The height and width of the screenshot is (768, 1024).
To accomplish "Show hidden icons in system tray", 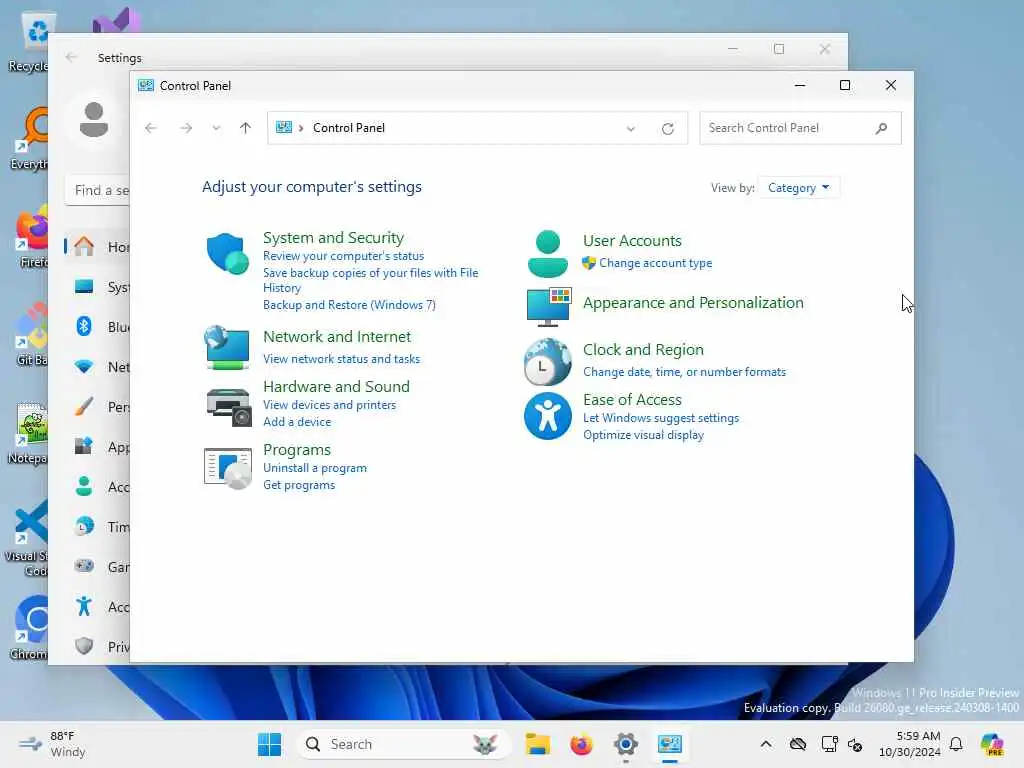I will click(x=766, y=744).
